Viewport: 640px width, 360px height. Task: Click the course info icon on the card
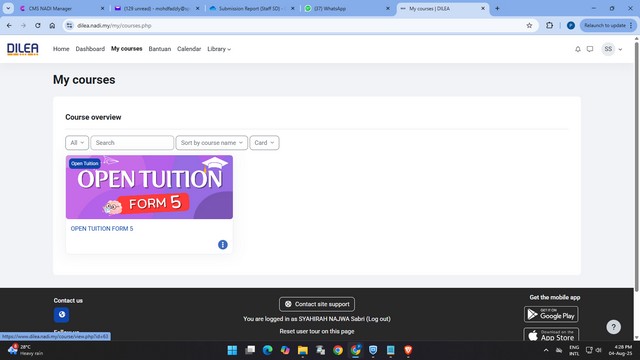(x=222, y=244)
